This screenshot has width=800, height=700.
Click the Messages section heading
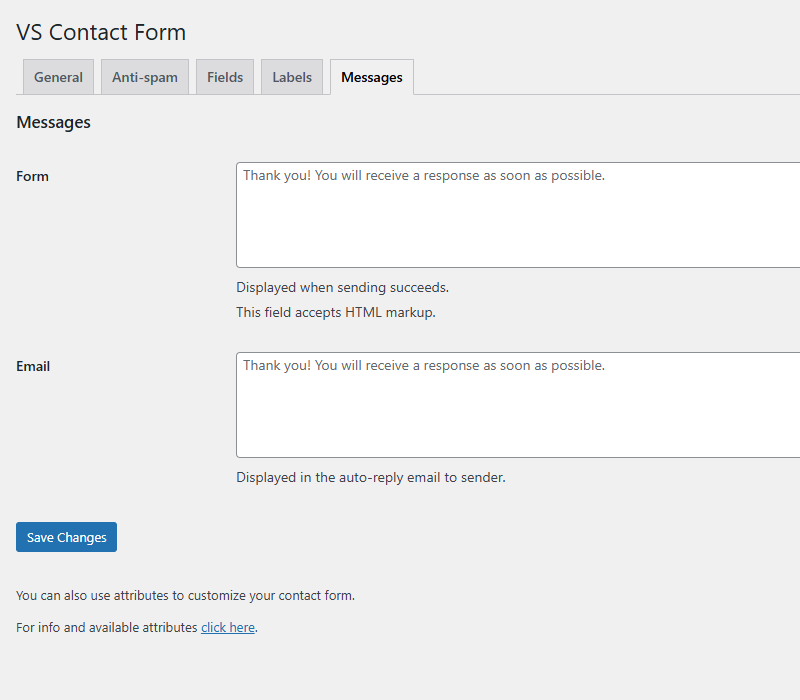(53, 121)
